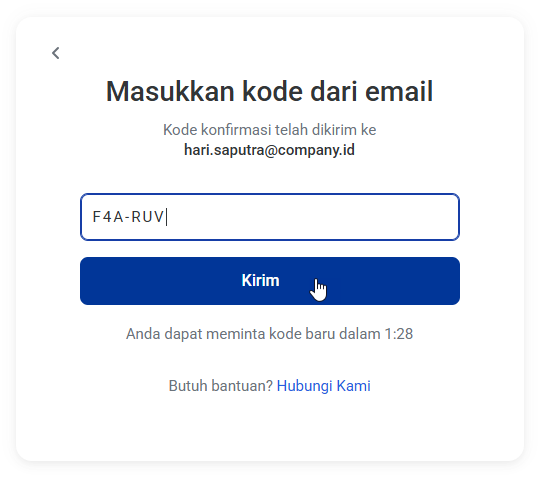Image resolution: width=539 pixels, height=479 pixels.
Task: Click the Kode konfirmasi telah dikirim ke text
Action: pyautogui.click(x=270, y=130)
